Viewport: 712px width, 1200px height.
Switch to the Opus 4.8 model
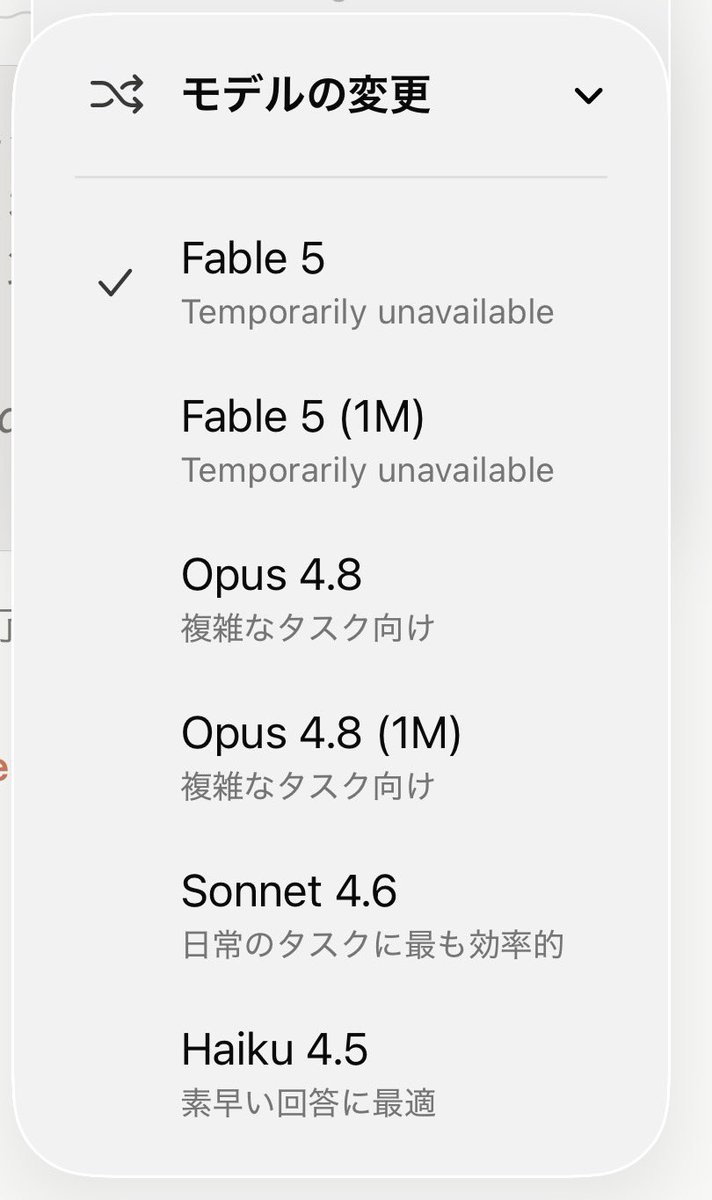coord(340,600)
